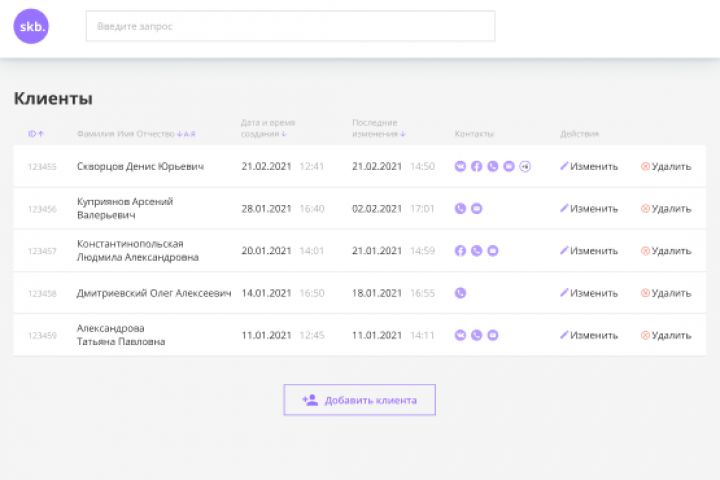Focus the Введите запрос search field

point(290,26)
